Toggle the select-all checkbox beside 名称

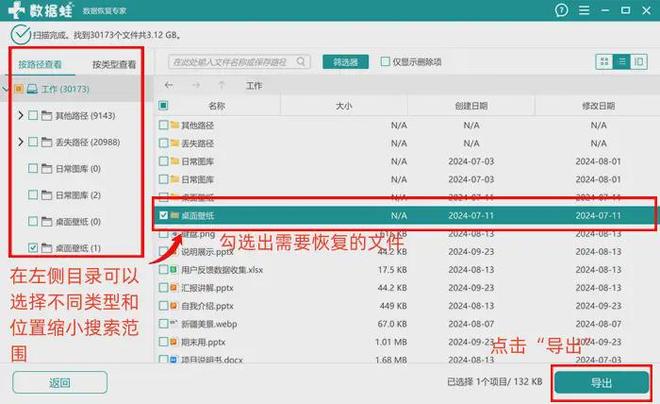pos(164,105)
